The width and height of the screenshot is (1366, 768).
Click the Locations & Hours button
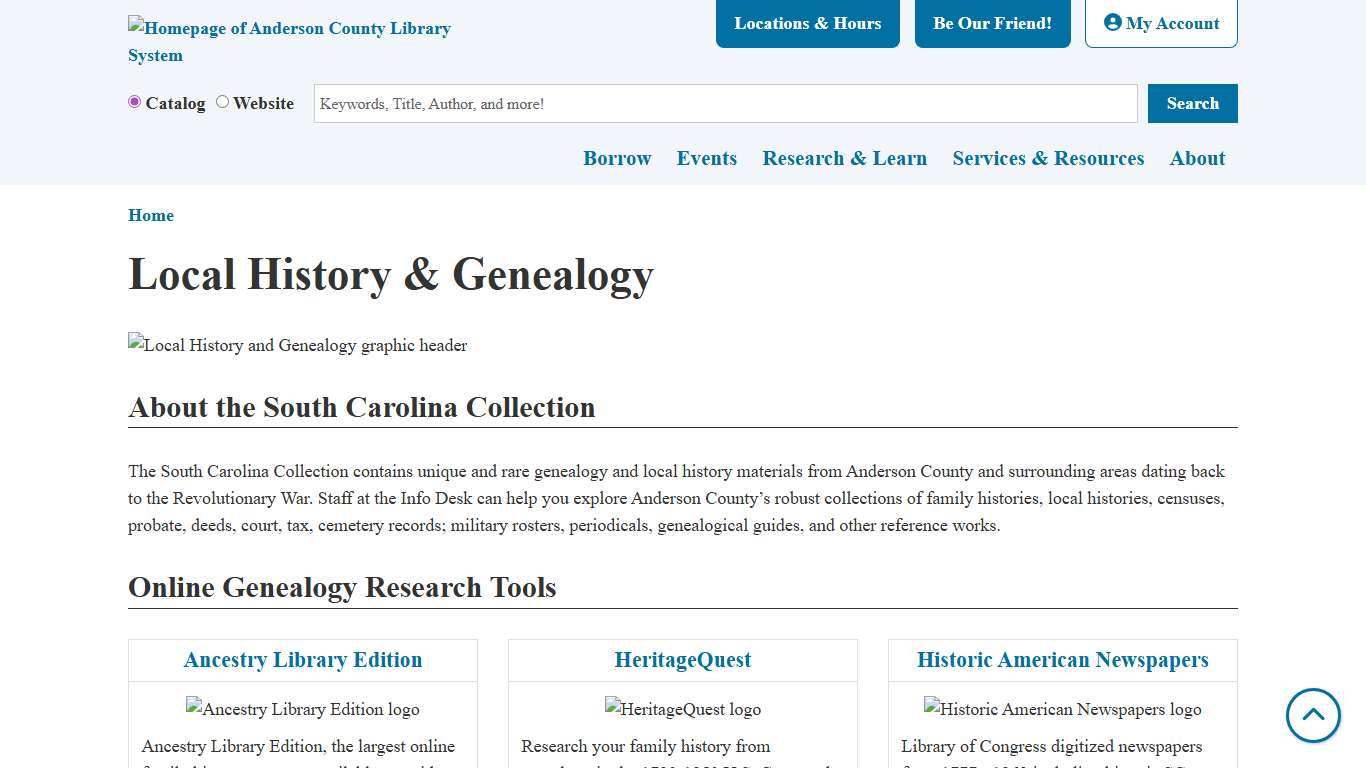tap(807, 23)
